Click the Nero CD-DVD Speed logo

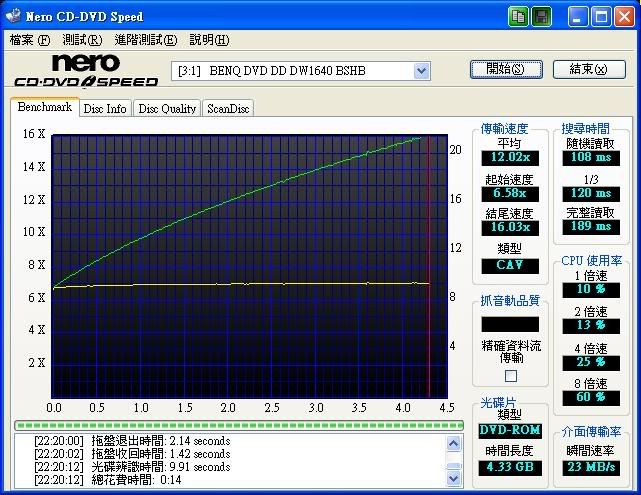click(x=84, y=72)
